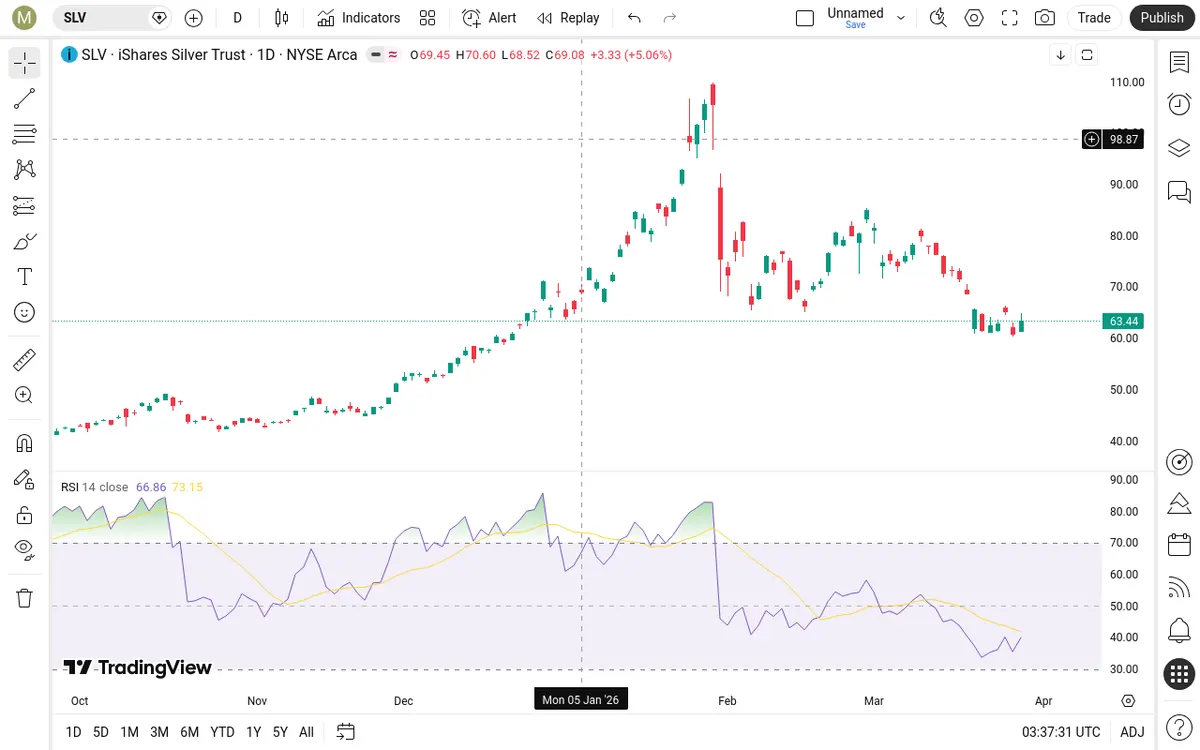Viewport: 1200px width, 750px height.
Task: Activate the zoom in tool
Action: (x=25, y=395)
